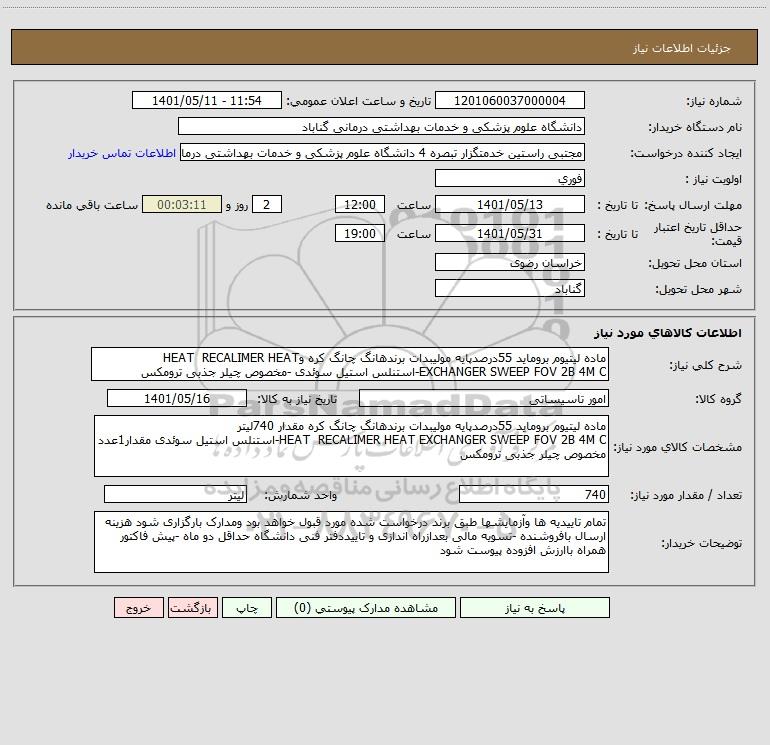Click the buyer organization name field
Image resolution: width=770 pixels, height=745 pixels.
pyautogui.click(x=381, y=127)
